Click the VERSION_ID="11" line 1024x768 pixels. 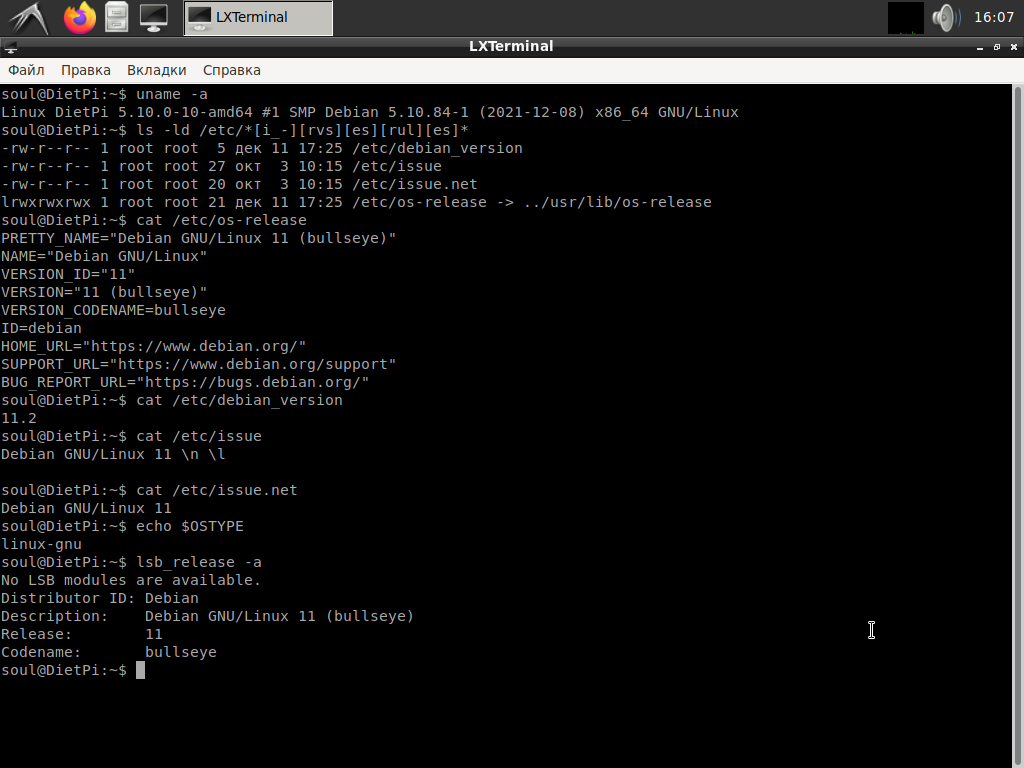68,274
